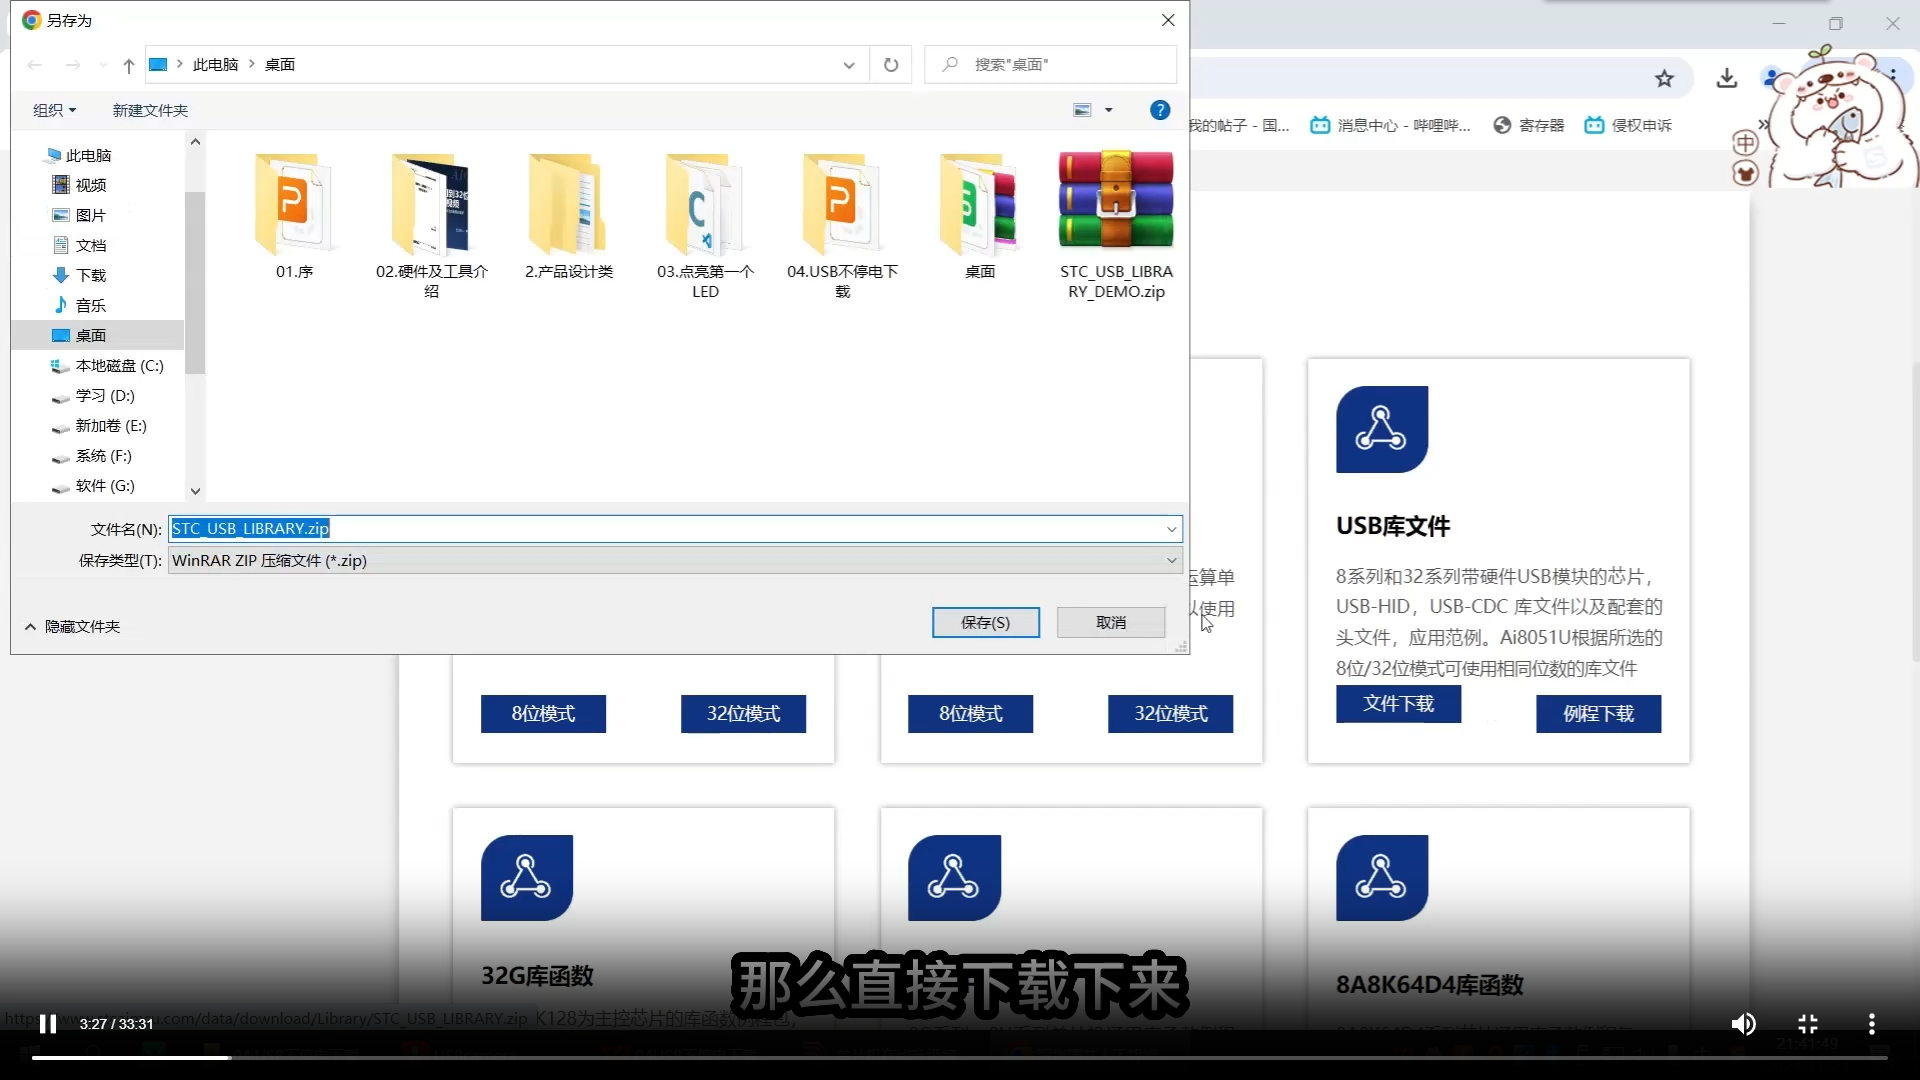Collapse folders with 隐藏文件夹

coord(72,627)
